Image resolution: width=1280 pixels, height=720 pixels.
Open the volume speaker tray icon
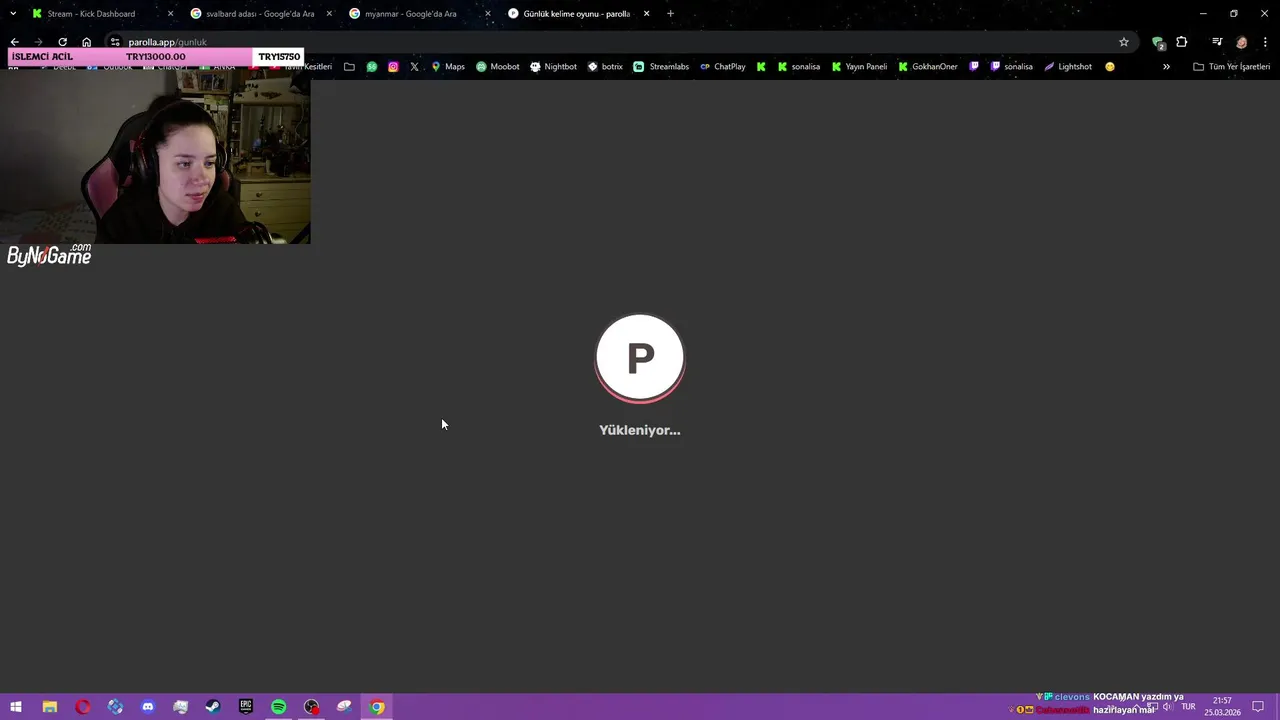click(x=1167, y=707)
